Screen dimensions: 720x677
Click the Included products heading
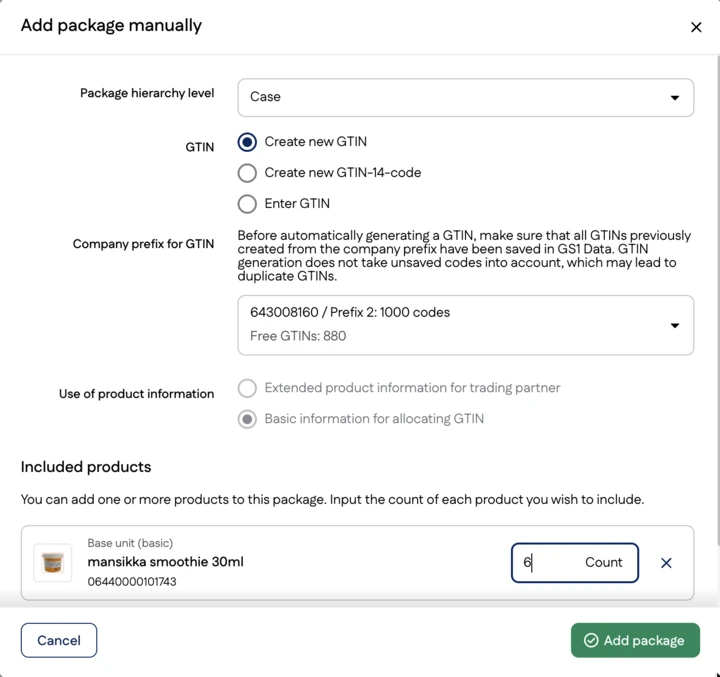pyautogui.click(x=86, y=467)
